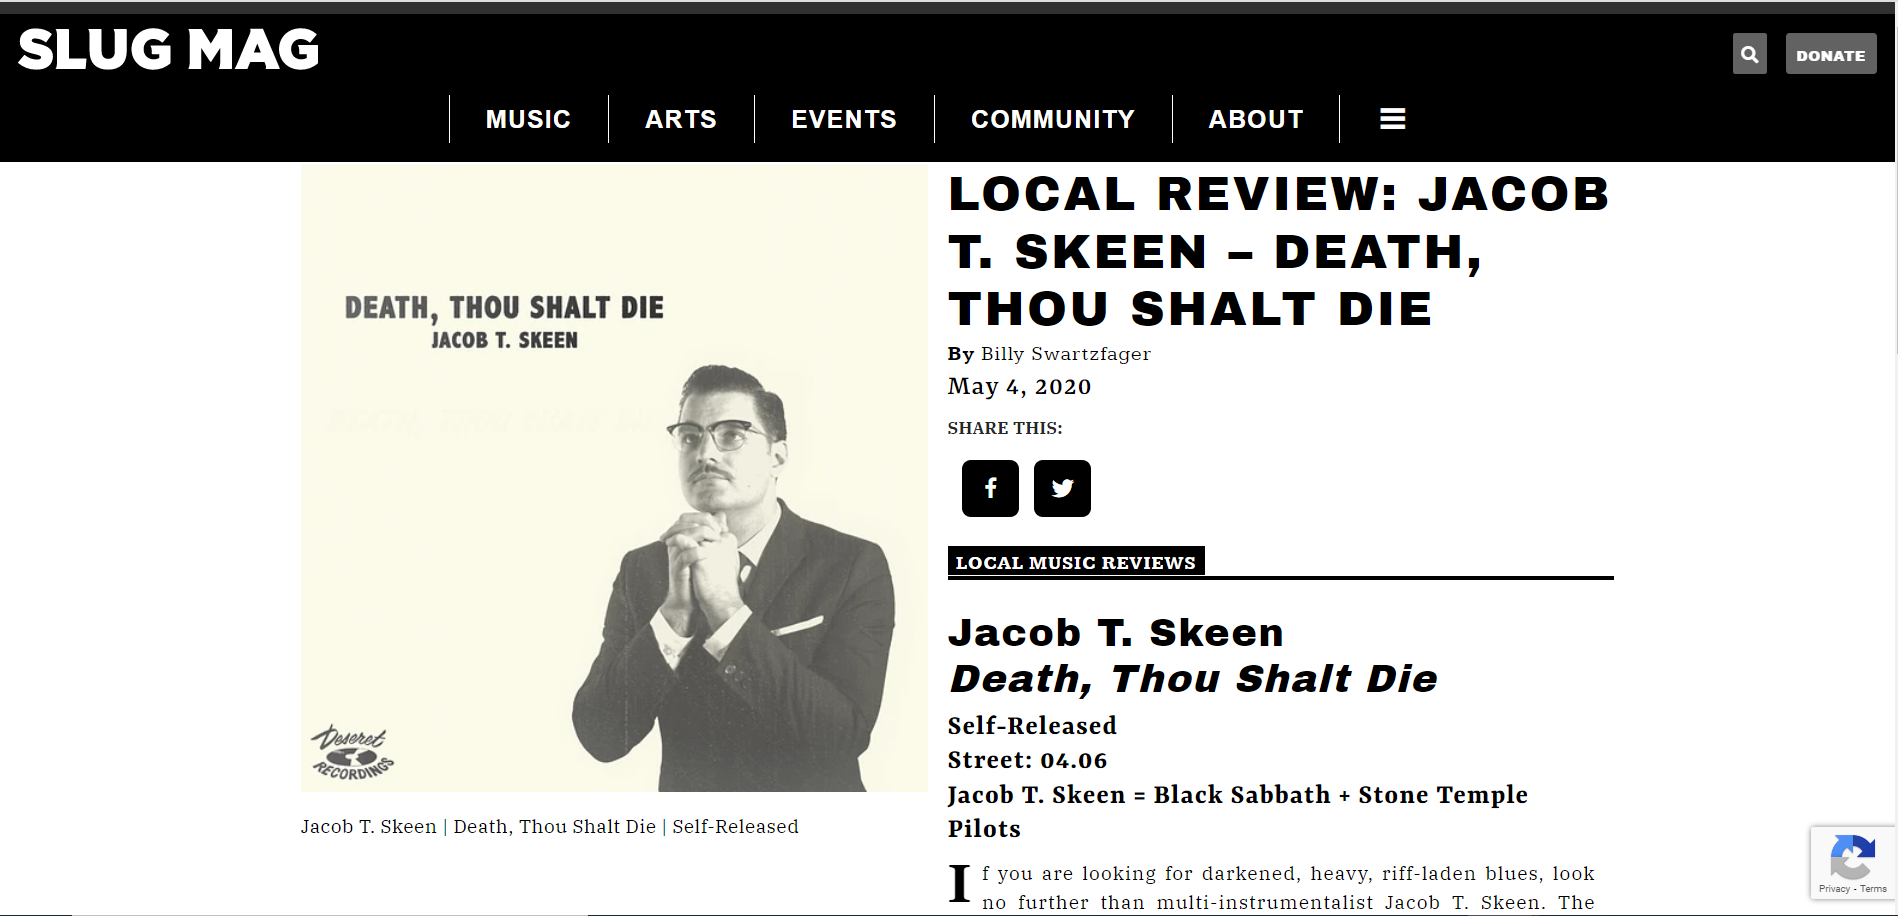
Task: Share article on Facebook
Action: click(x=990, y=488)
